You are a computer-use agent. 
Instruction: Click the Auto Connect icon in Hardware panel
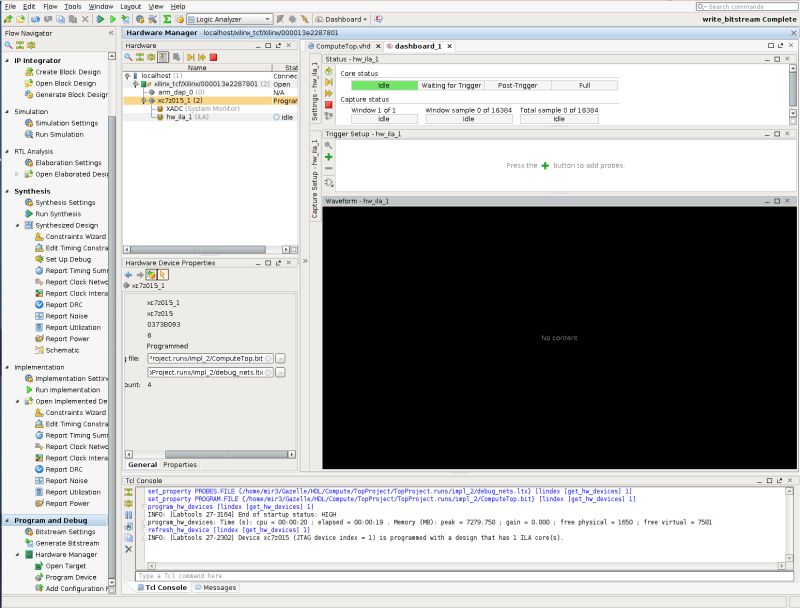tap(140, 55)
